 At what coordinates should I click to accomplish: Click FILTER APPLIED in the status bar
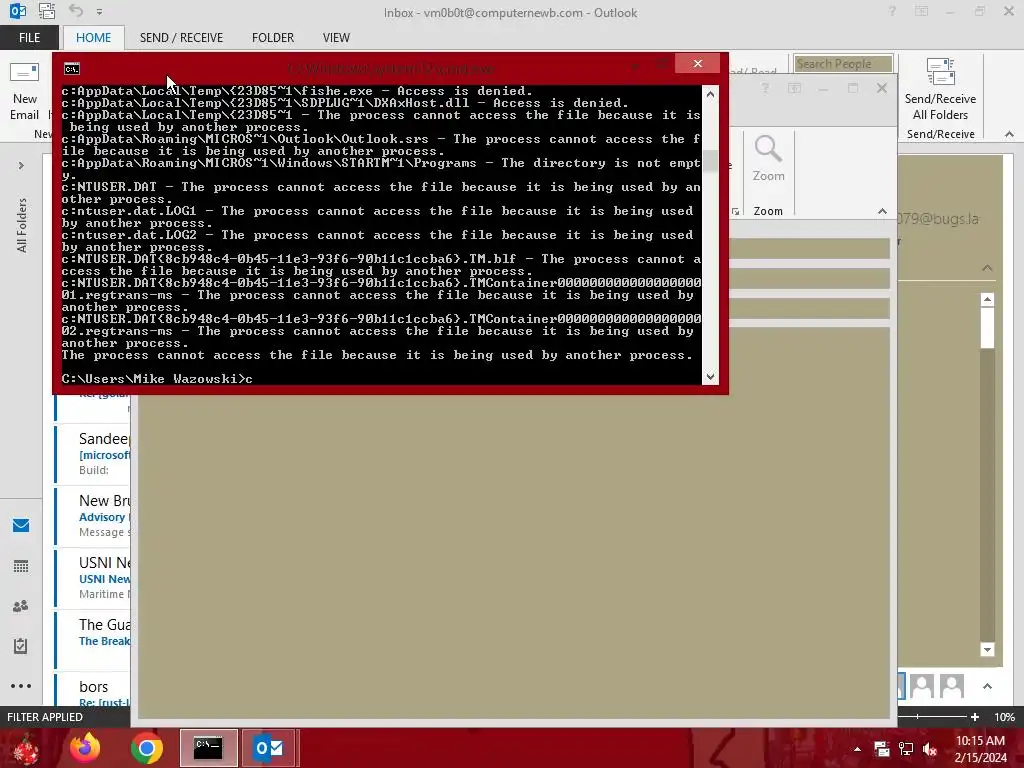coord(45,717)
